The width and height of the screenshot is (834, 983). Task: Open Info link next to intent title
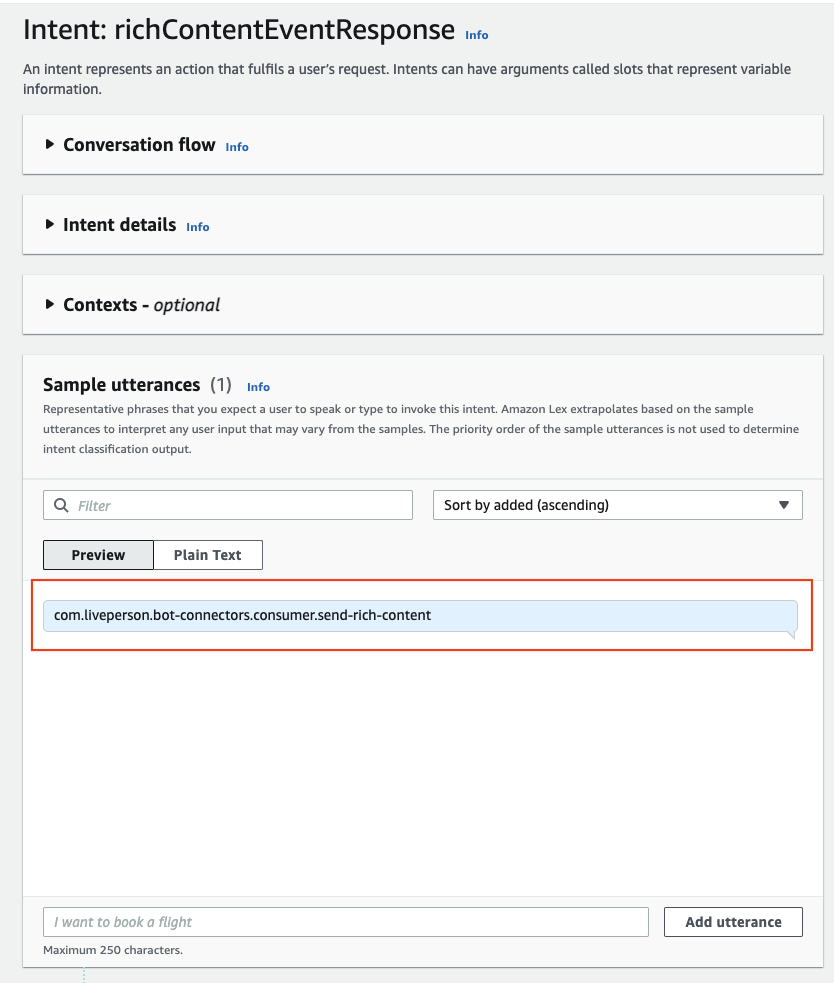pyautogui.click(x=477, y=35)
